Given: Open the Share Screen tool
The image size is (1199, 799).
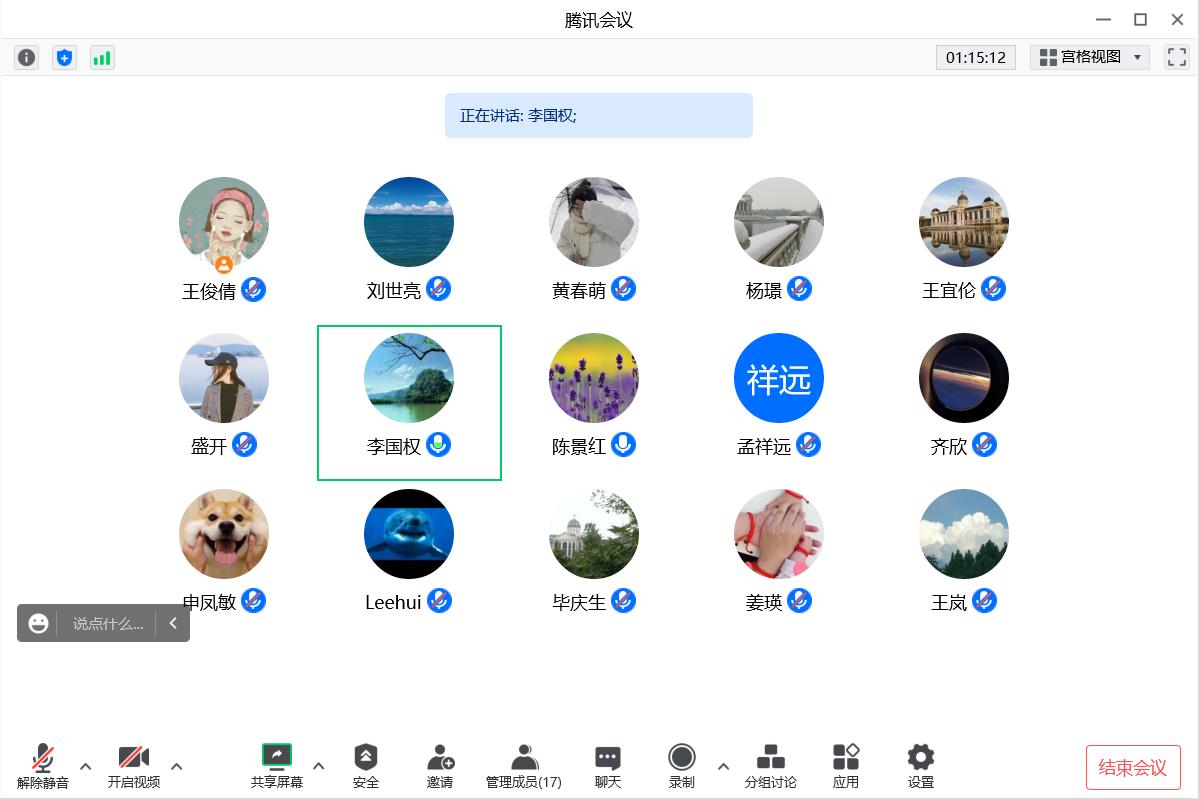Looking at the screenshot, I should coord(277,766).
